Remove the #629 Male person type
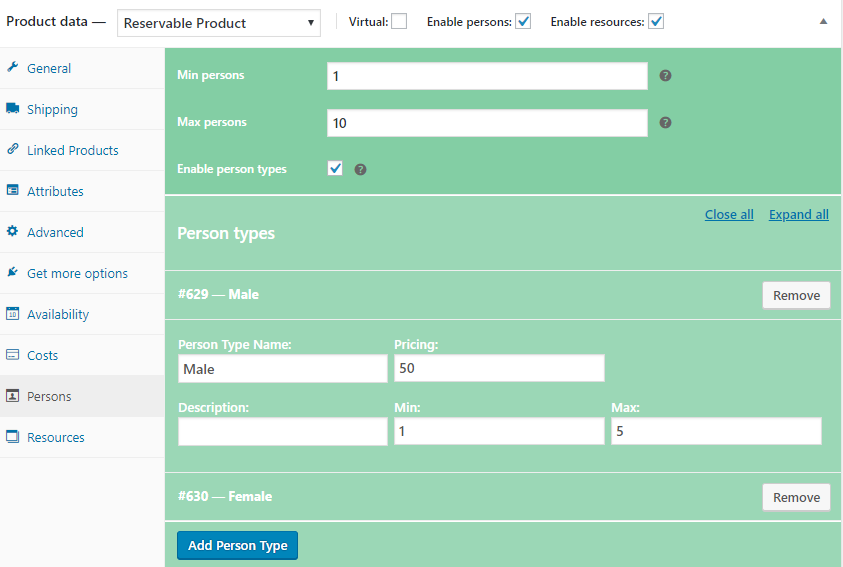This screenshot has height=567, width=843. coord(796,295)
